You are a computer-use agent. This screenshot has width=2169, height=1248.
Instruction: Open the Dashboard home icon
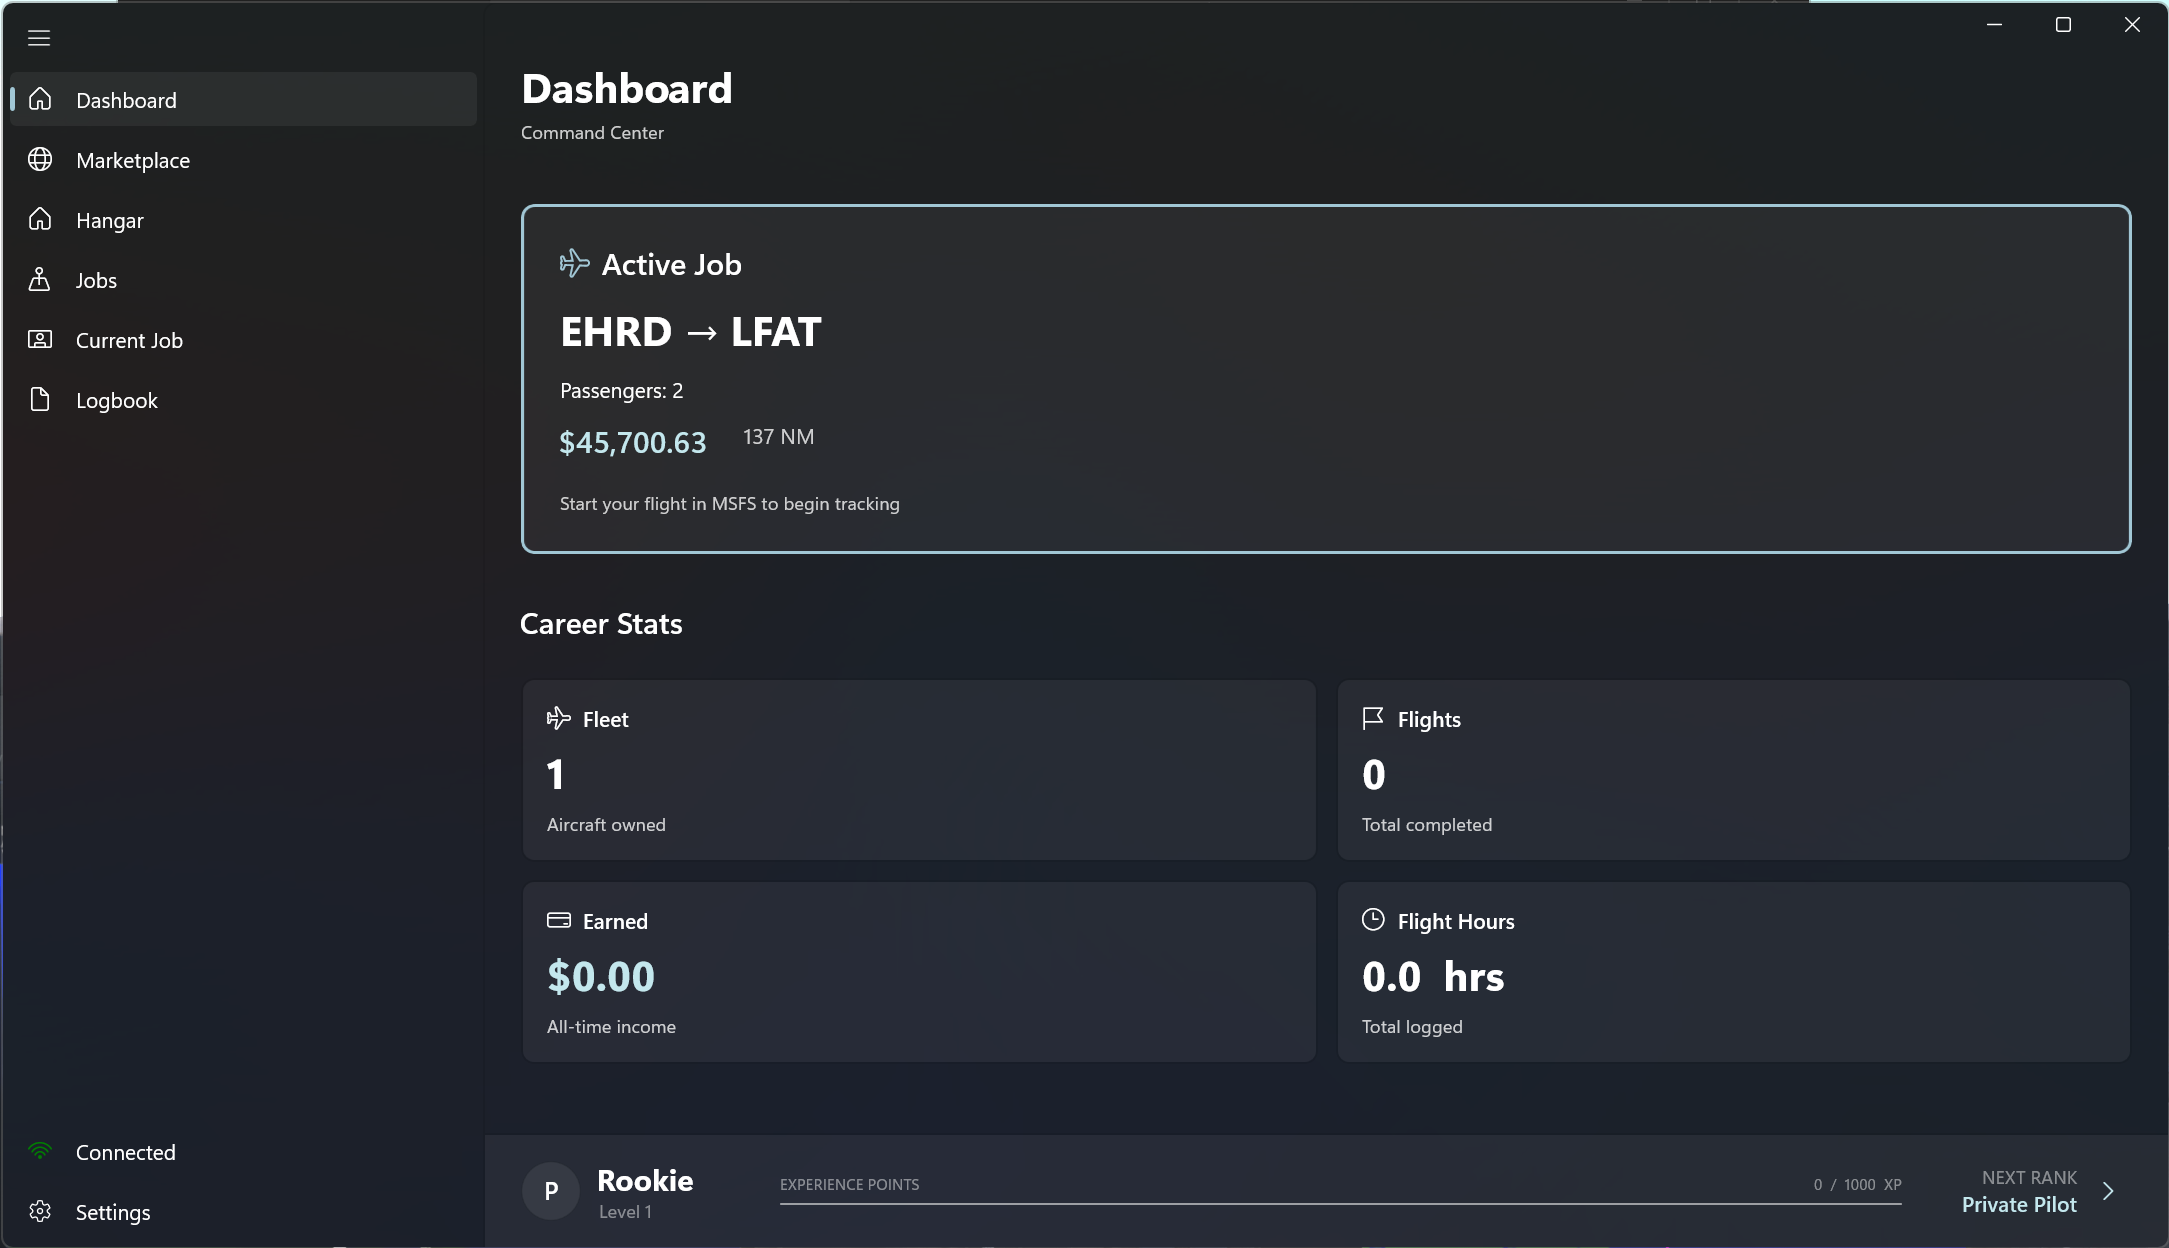(40, 99)
